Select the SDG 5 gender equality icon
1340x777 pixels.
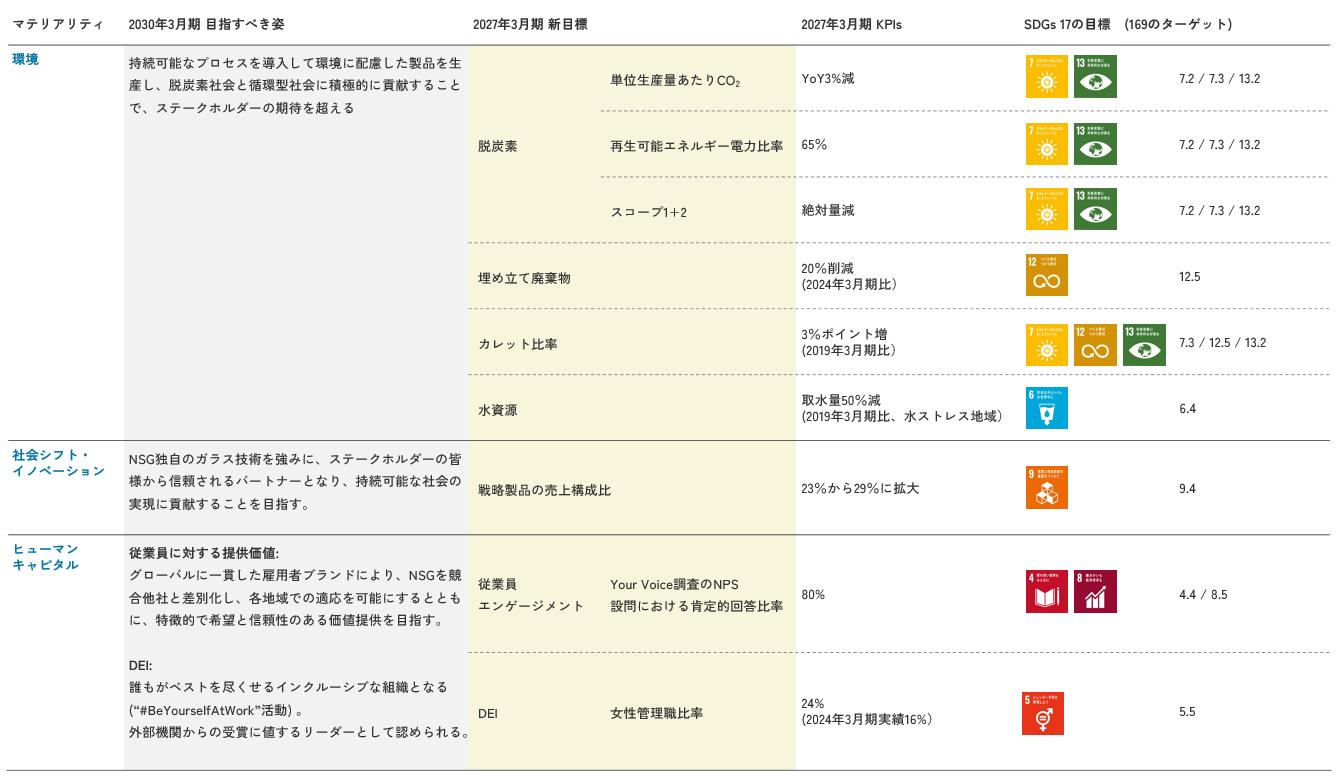pos(1043,714)
